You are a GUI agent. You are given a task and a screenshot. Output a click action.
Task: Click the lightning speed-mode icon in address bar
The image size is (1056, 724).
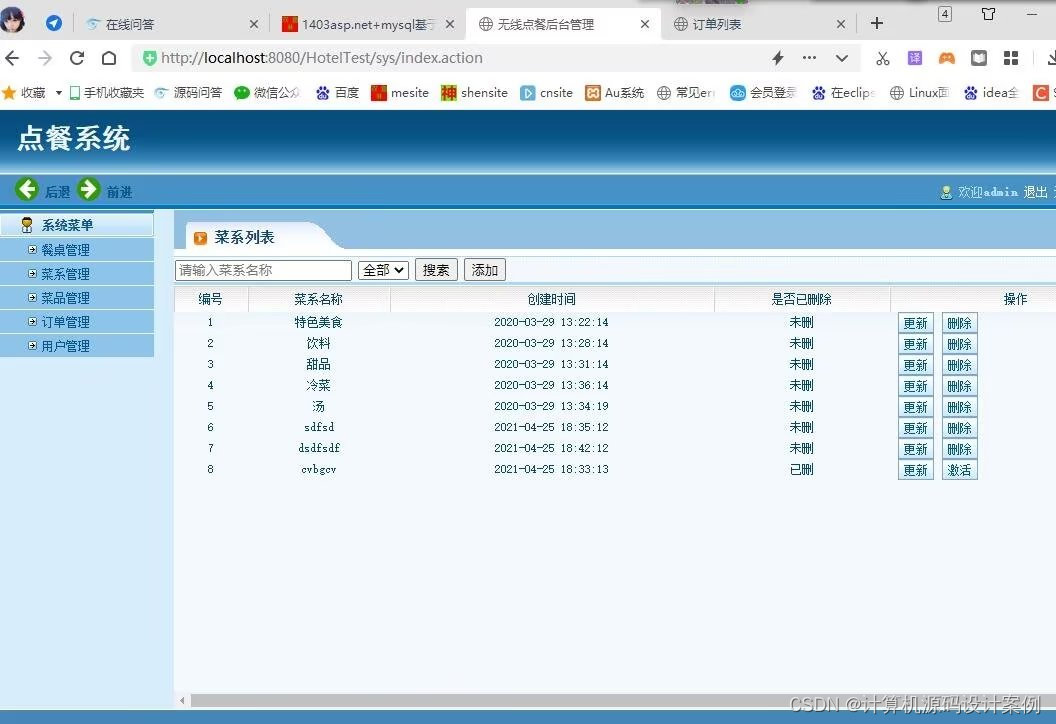click(x=778, y=58)
